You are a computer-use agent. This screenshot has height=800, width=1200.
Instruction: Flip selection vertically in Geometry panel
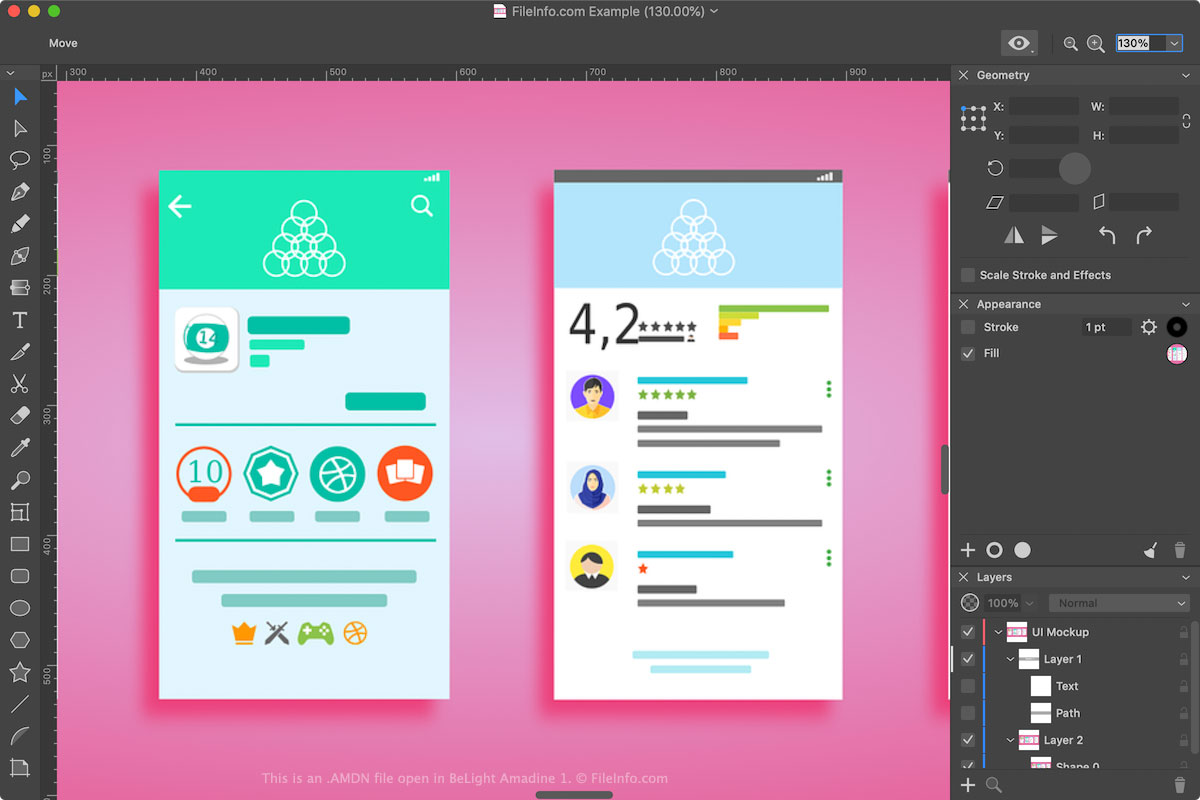click(1049, 235)
